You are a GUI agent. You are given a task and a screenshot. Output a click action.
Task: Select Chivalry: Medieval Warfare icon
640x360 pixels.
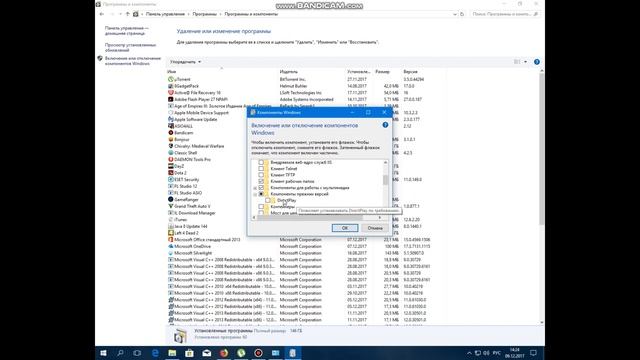click(171, 146)
